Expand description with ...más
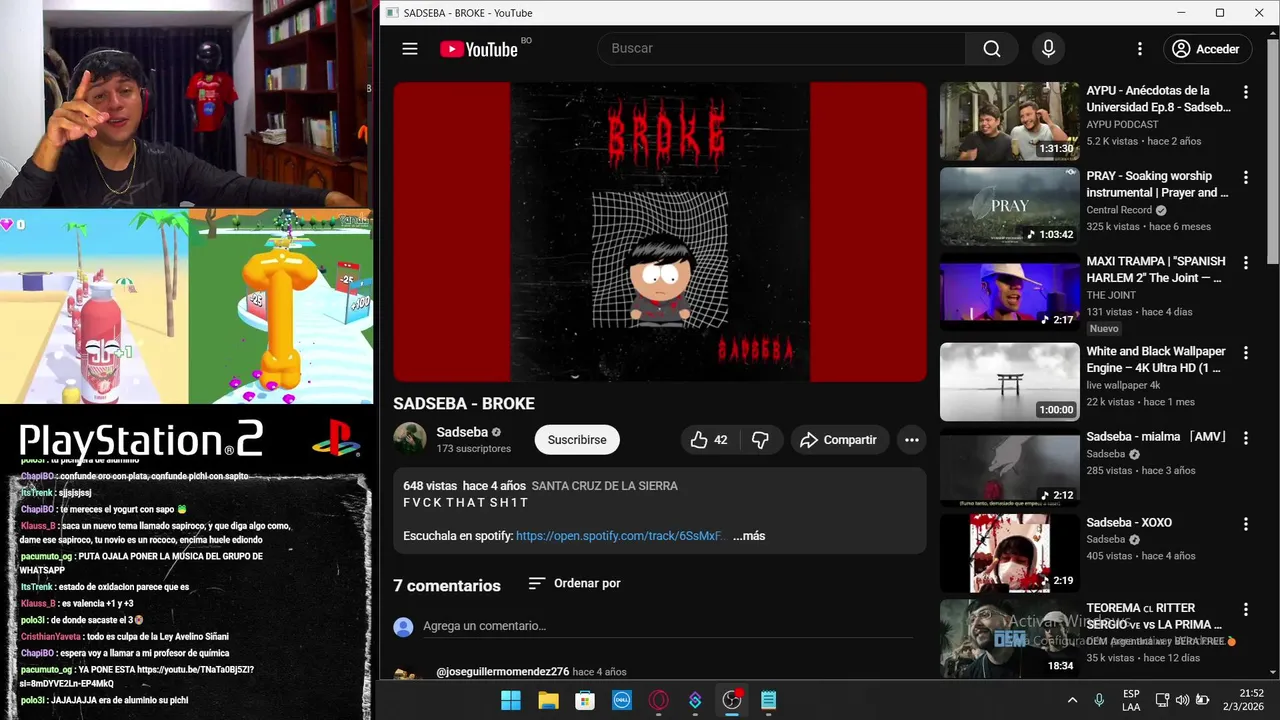The width and height of the screenshot is (1280, 720). [x=749, y=536]
